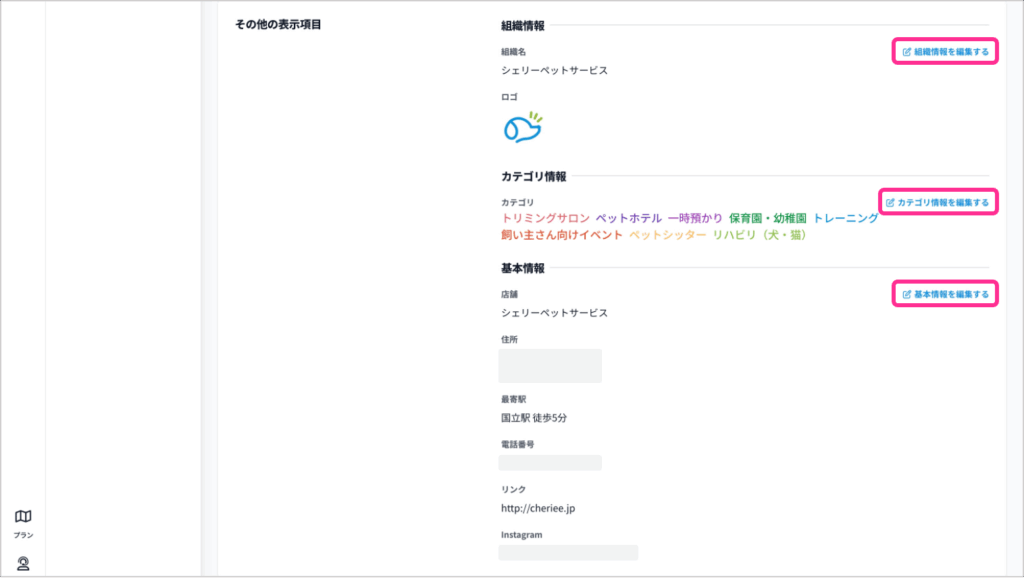Click the blue organization logo image

click(x=522, y=126)
